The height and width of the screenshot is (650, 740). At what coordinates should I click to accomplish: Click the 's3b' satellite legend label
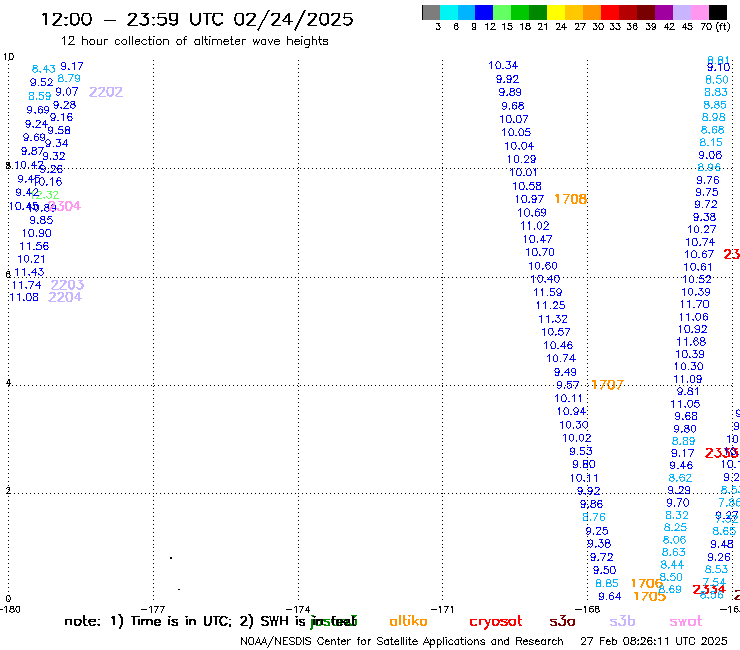point(622,621)
